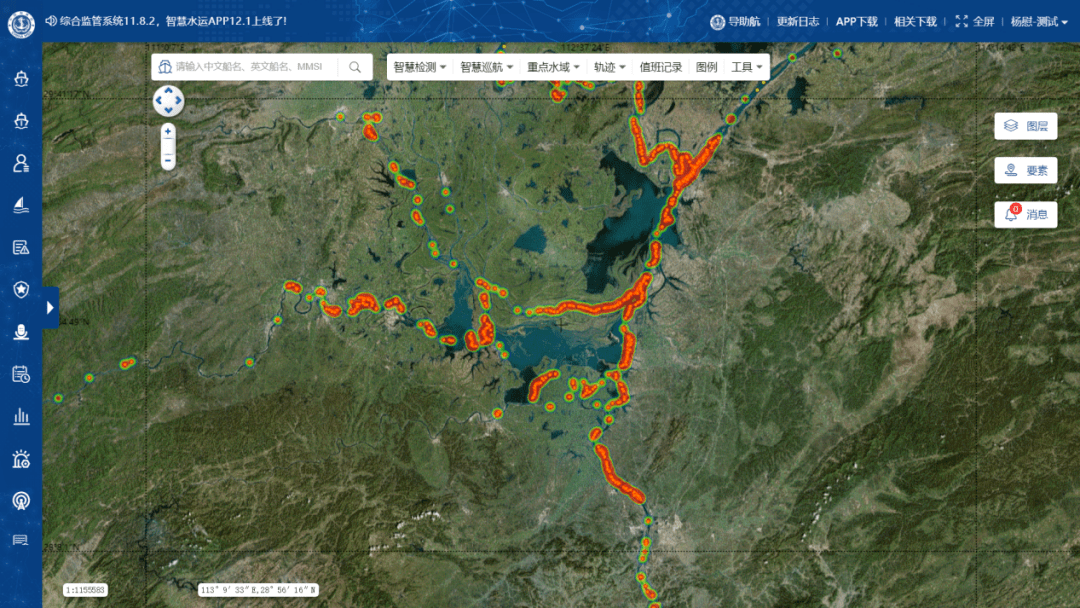Screen dimensions: 1080x608
Task: Click the APP下载 link
Action: tap(857, 21)
